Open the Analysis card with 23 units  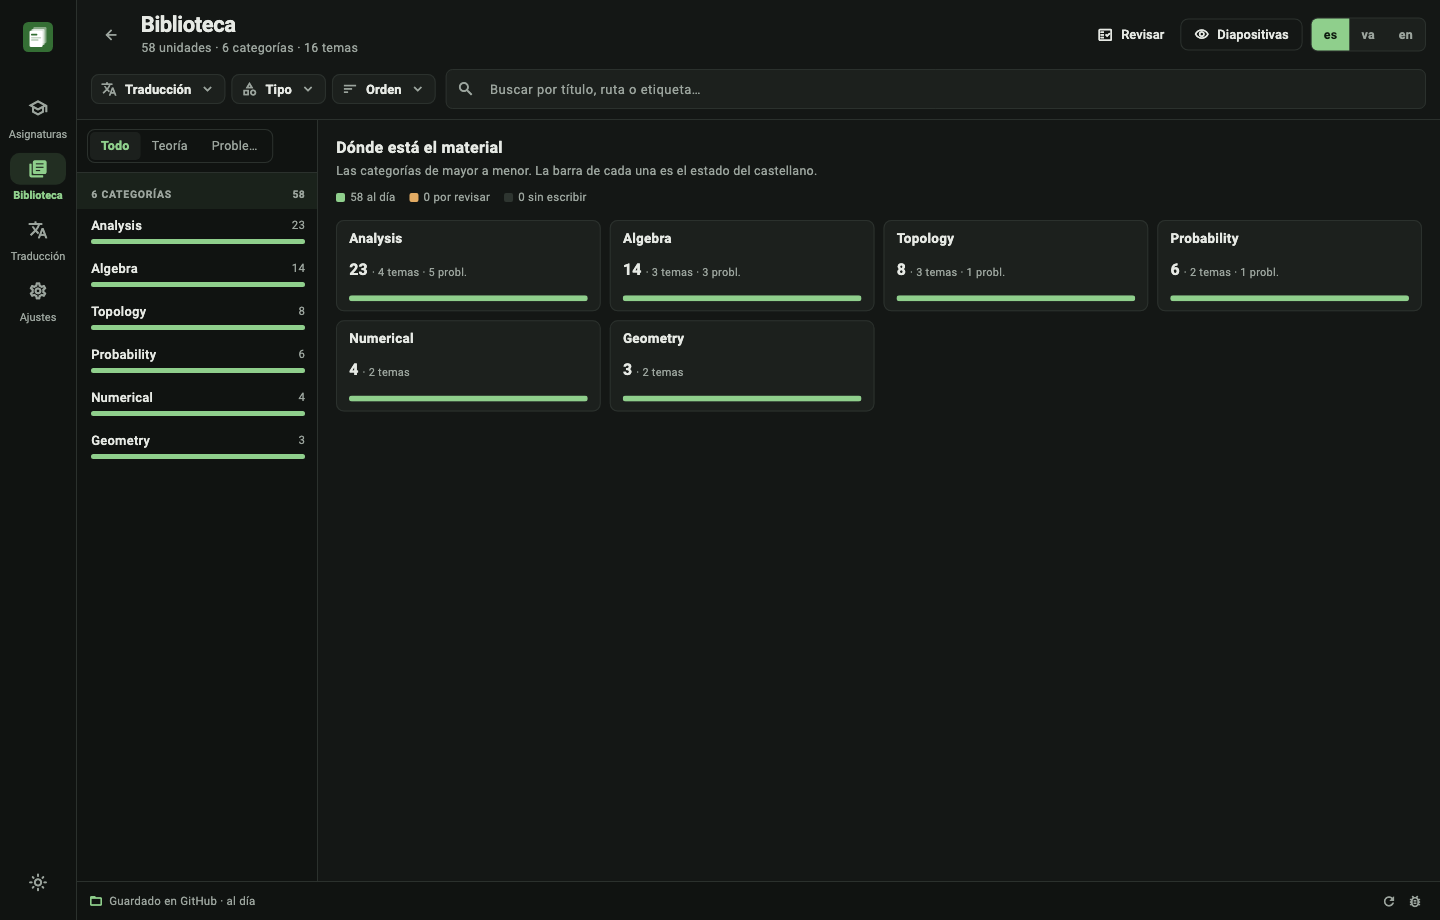pos(468,266)
